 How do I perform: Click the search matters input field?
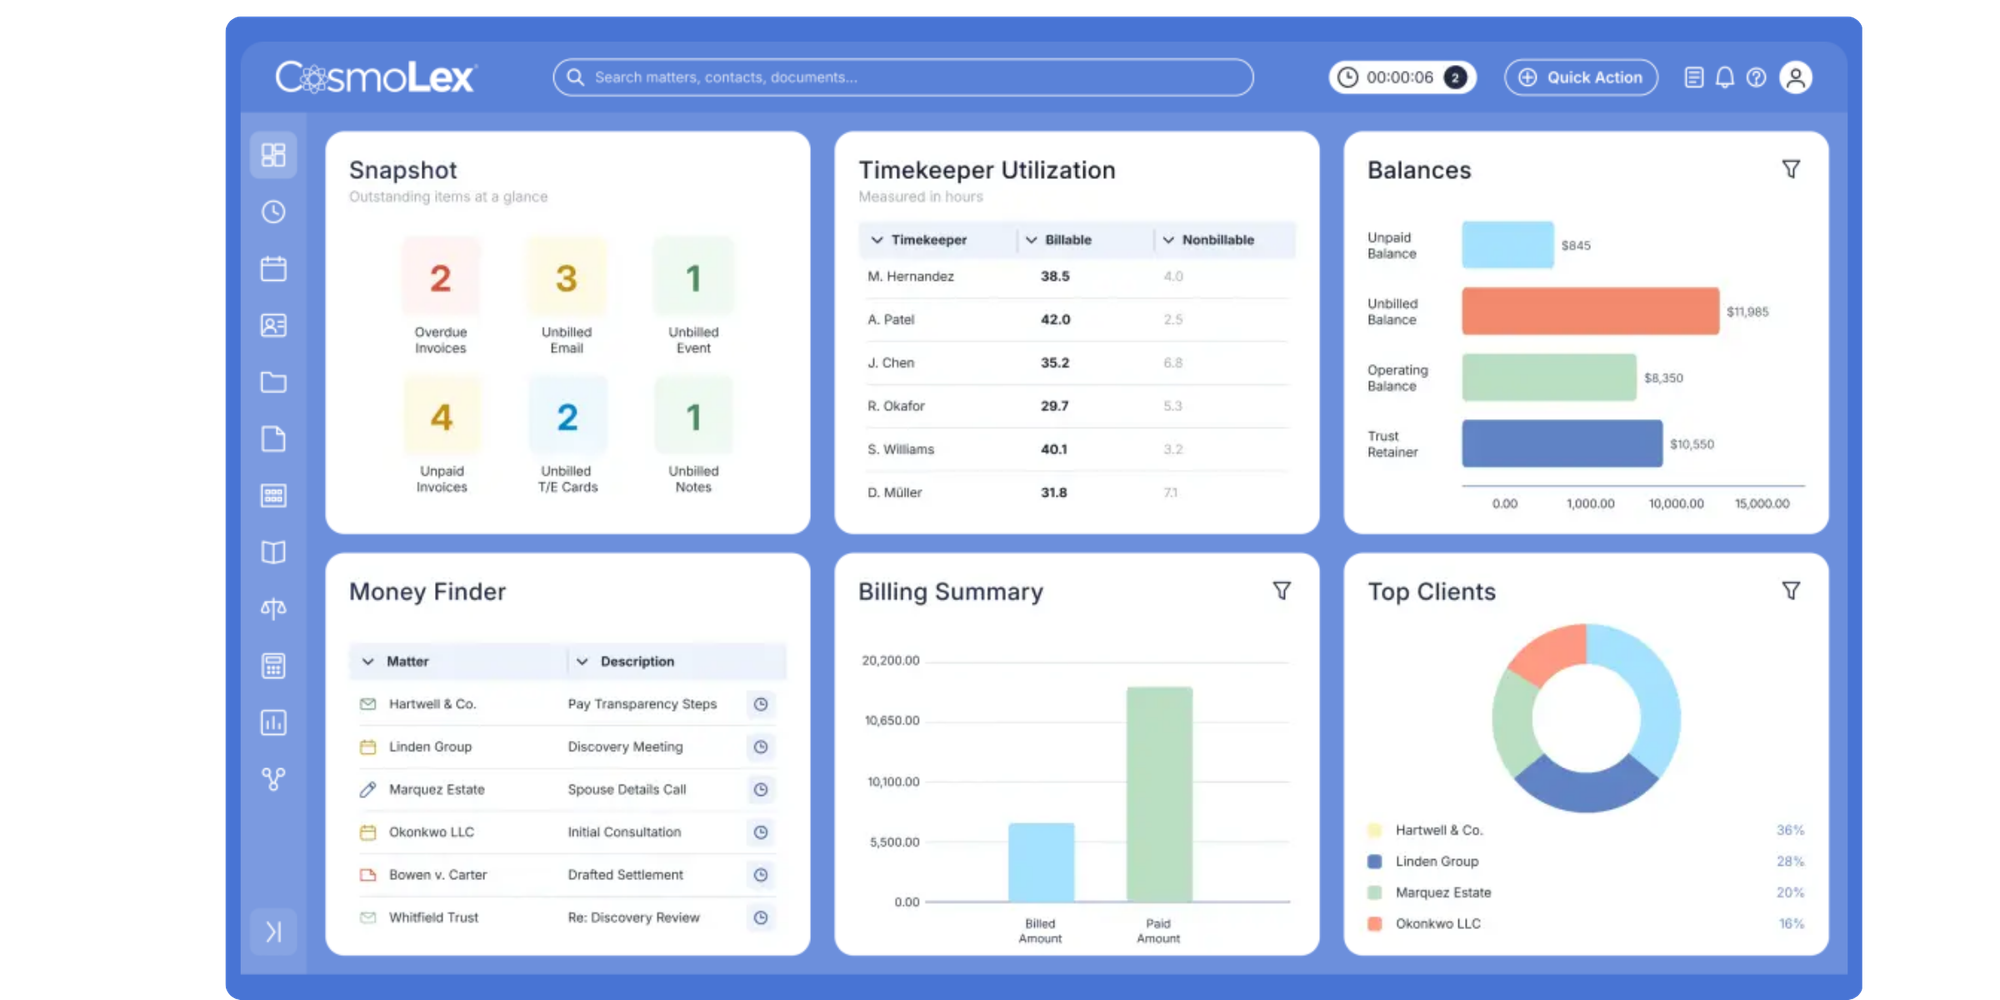tap(903, 77)
